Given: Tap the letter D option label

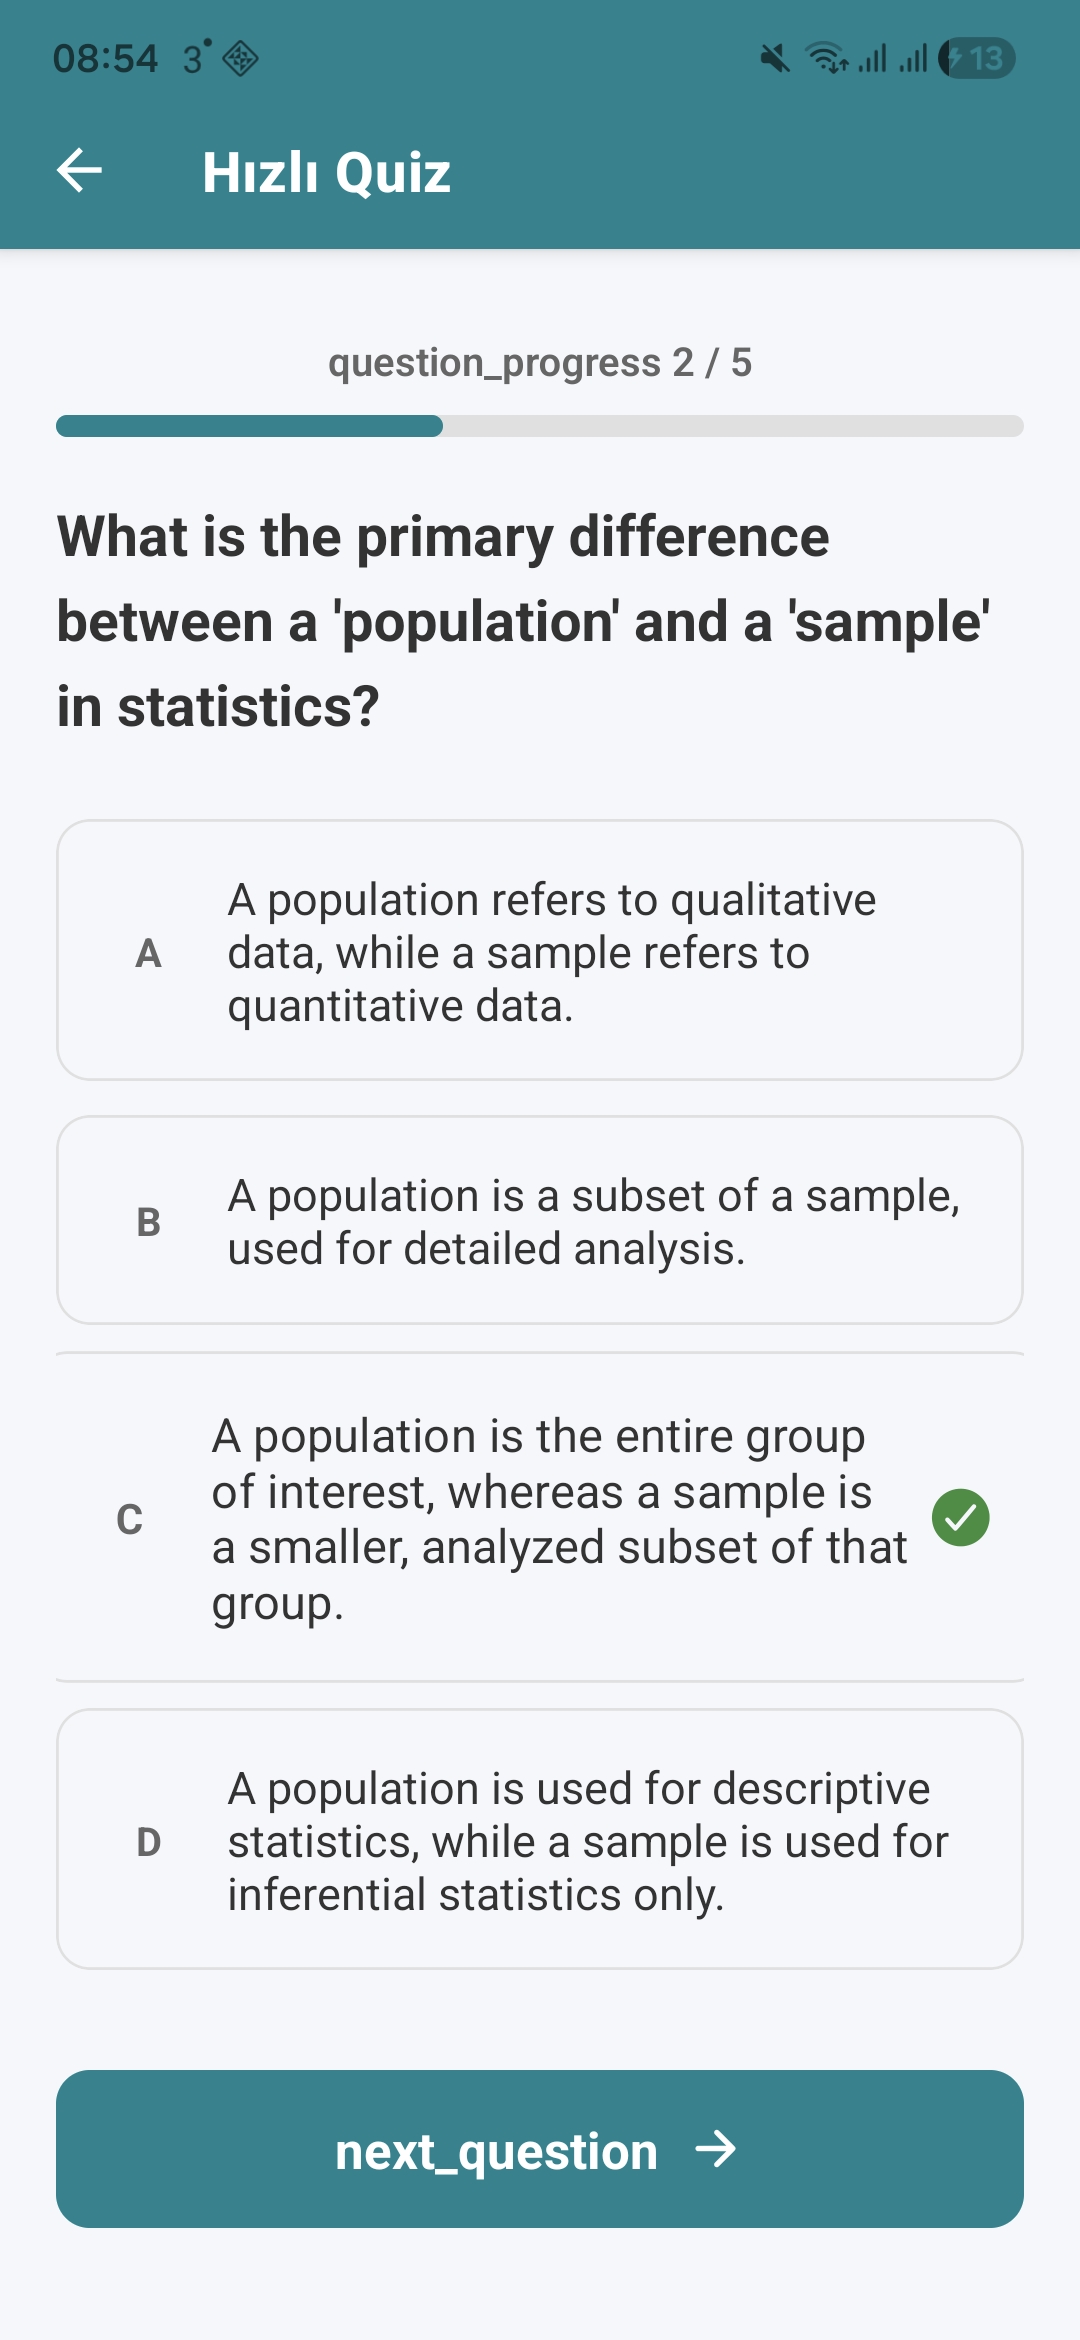Looking at the screenshot, I should (148, 1842).
